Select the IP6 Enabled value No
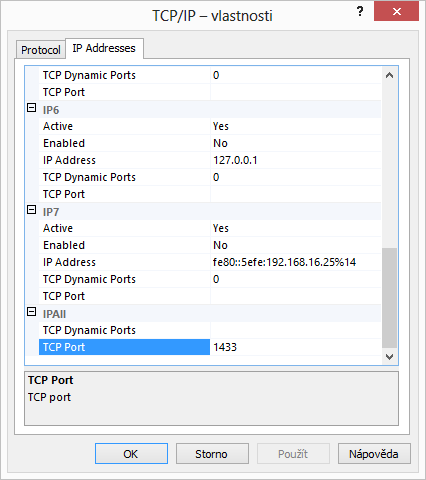Image resolution: width=426 pixels, height=480 pixels. tap(295, 143)
